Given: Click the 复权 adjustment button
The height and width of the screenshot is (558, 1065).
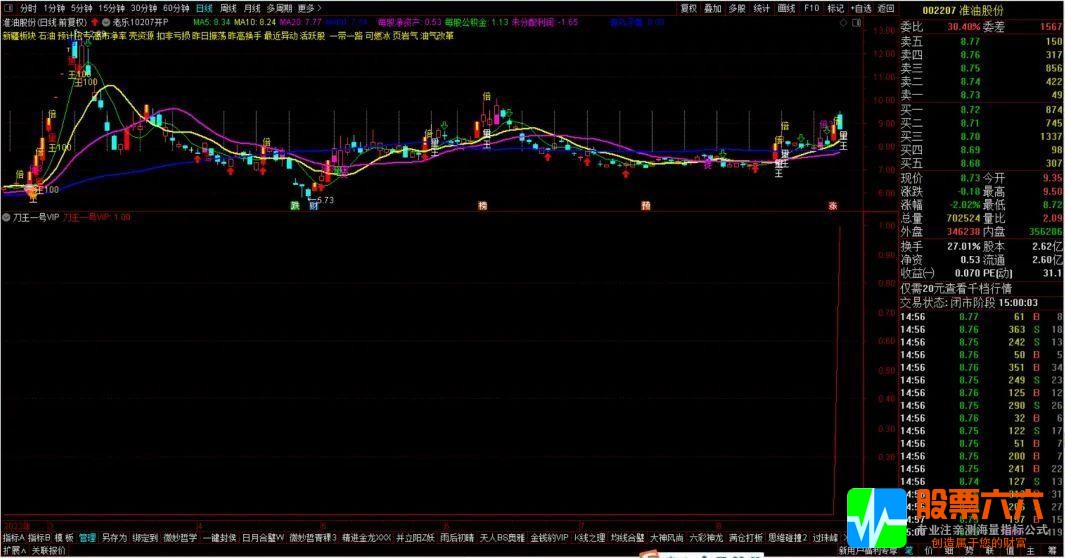Looking at the screenshot, I should point(689,9).
